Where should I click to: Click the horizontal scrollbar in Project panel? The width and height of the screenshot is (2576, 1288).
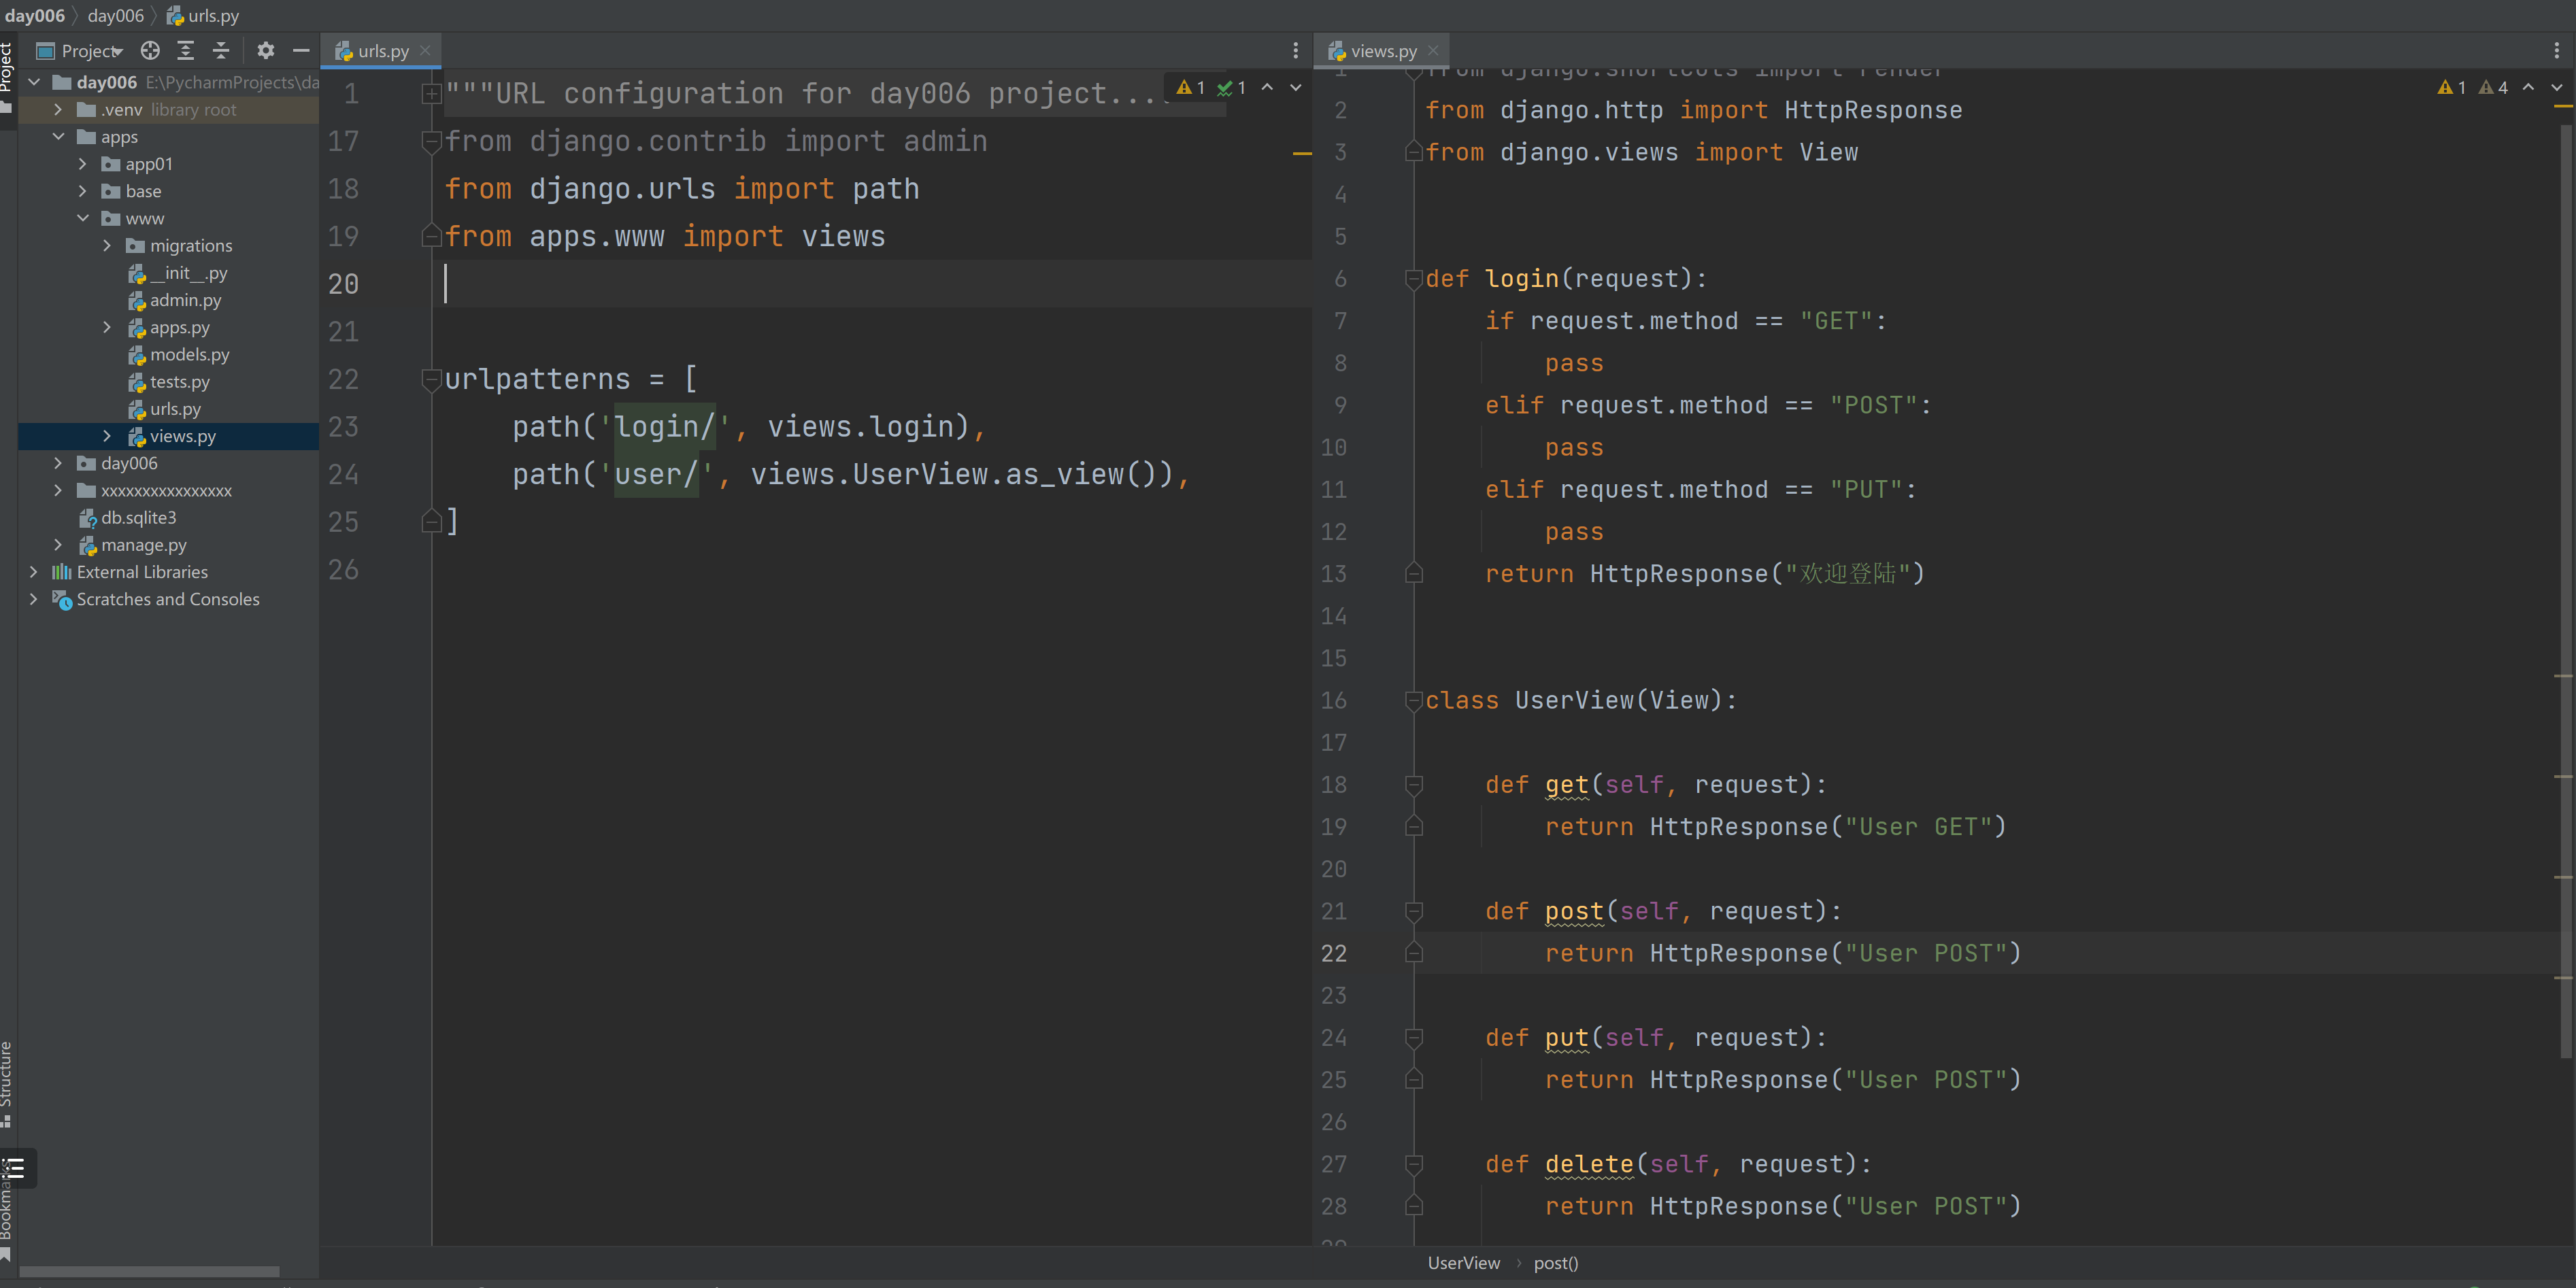(x=150, y=1272)
